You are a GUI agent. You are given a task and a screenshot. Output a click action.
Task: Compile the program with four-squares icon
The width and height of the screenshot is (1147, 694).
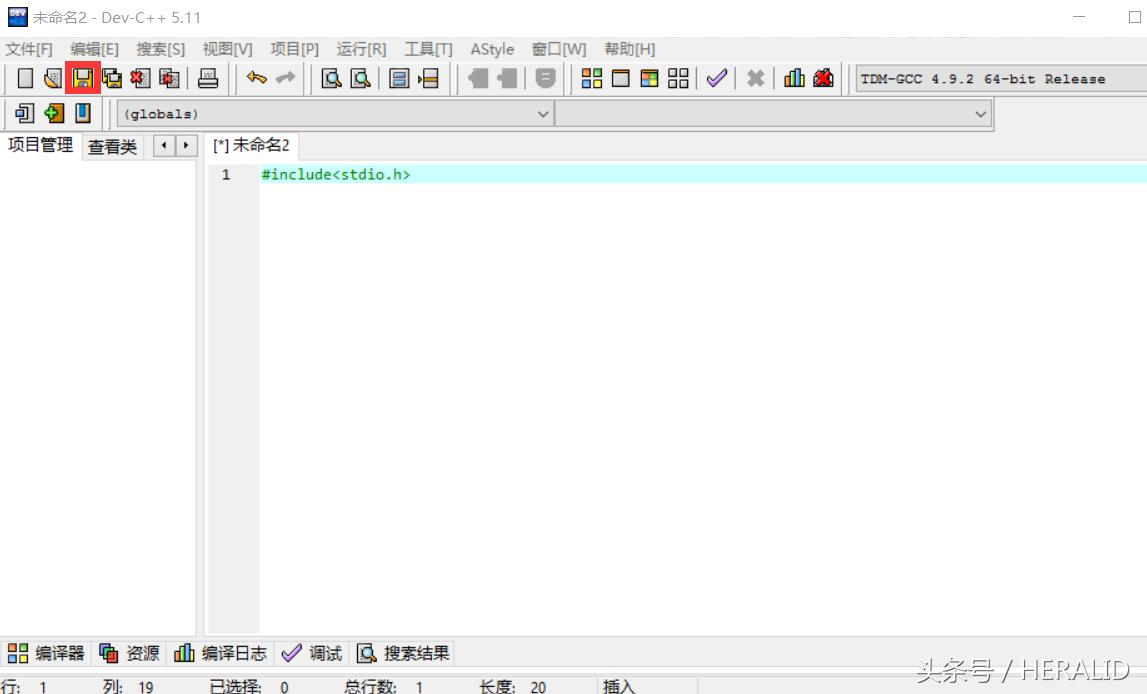[x=591, y=78]
